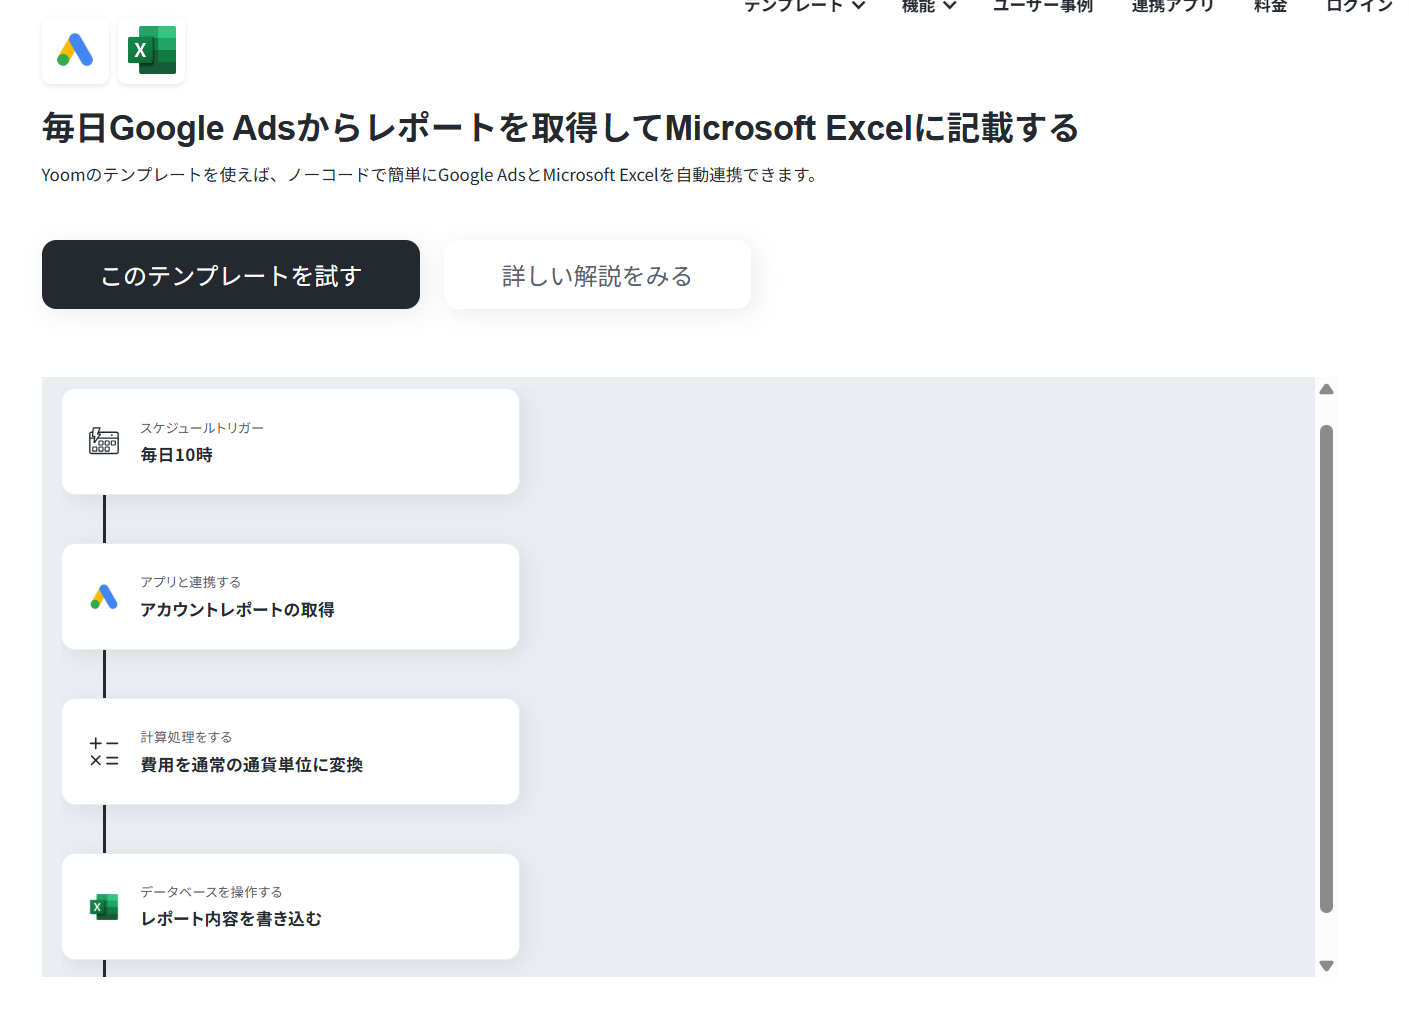Click the flow panel vertical scrollbar thumb

point(1327,669)
